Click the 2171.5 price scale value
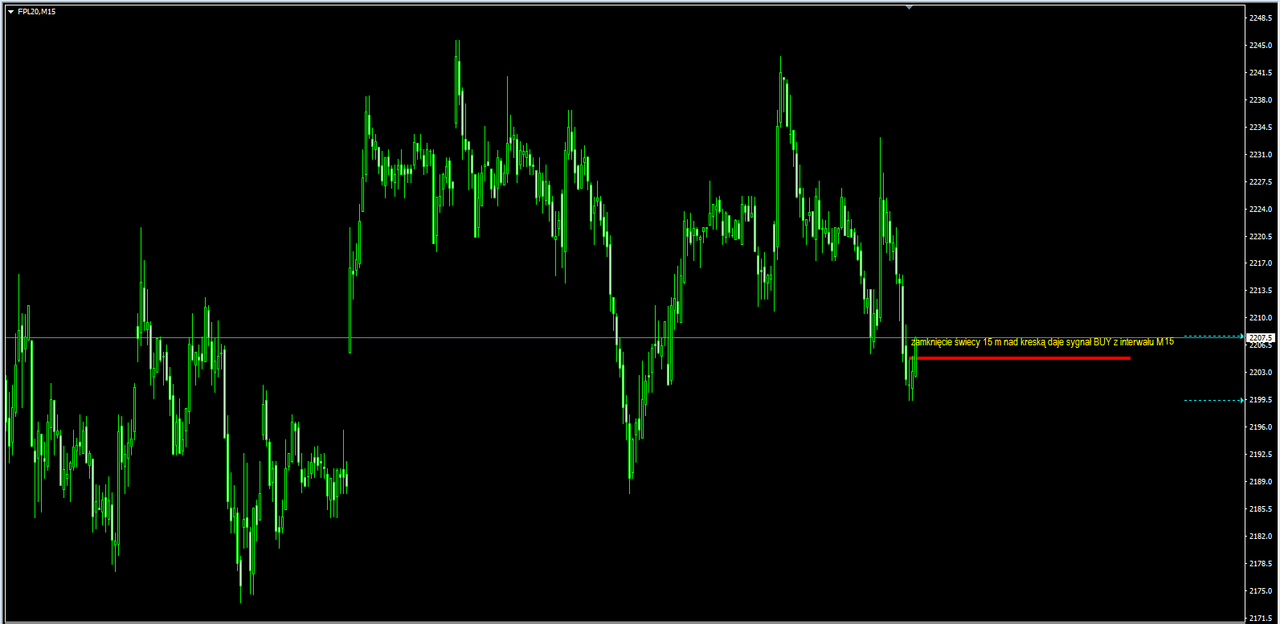The image size is (1280, 624). [1260, 618]
